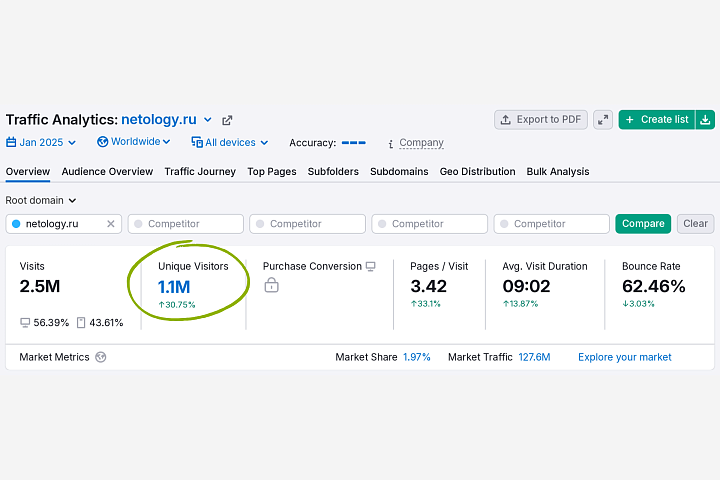This screenshot has height=480, width=720.
Task: Click the Unique Visitors 1.1M value
Action: [174, 287]
